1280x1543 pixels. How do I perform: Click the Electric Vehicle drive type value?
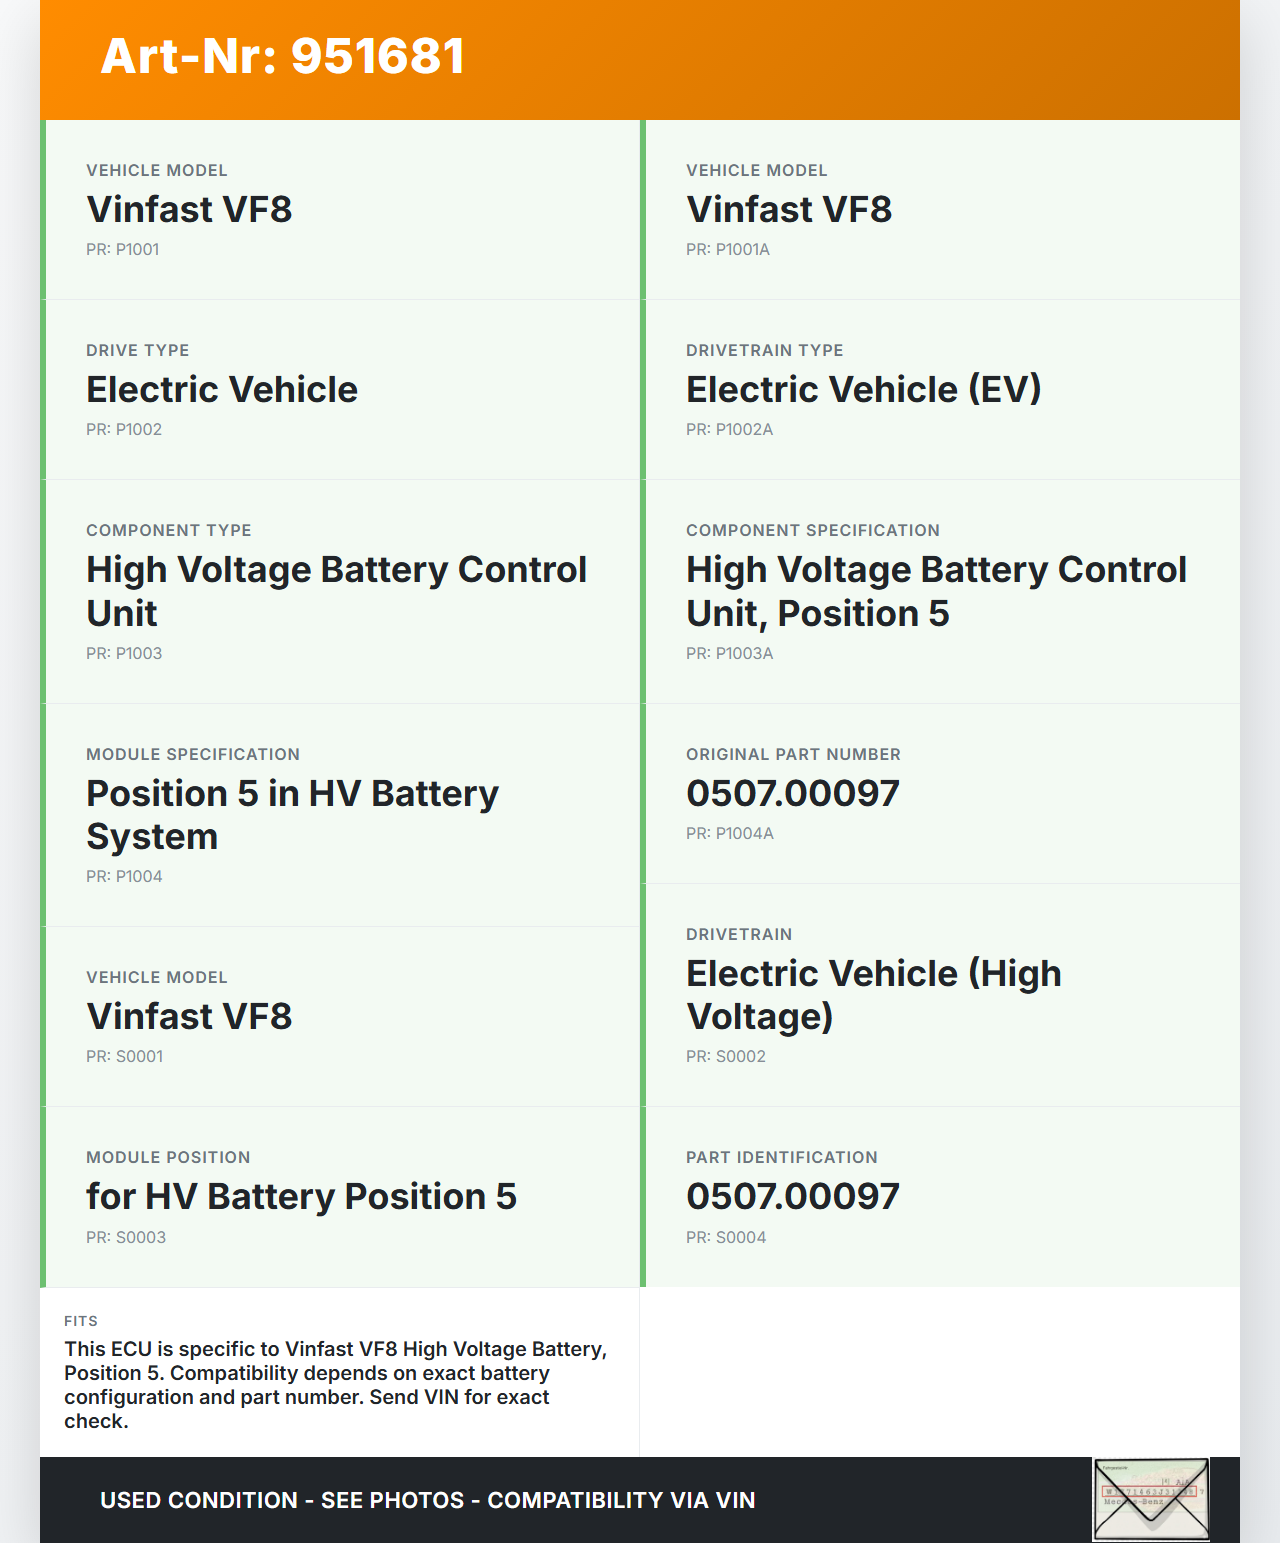pyautogui.click(x=222, y=390)
